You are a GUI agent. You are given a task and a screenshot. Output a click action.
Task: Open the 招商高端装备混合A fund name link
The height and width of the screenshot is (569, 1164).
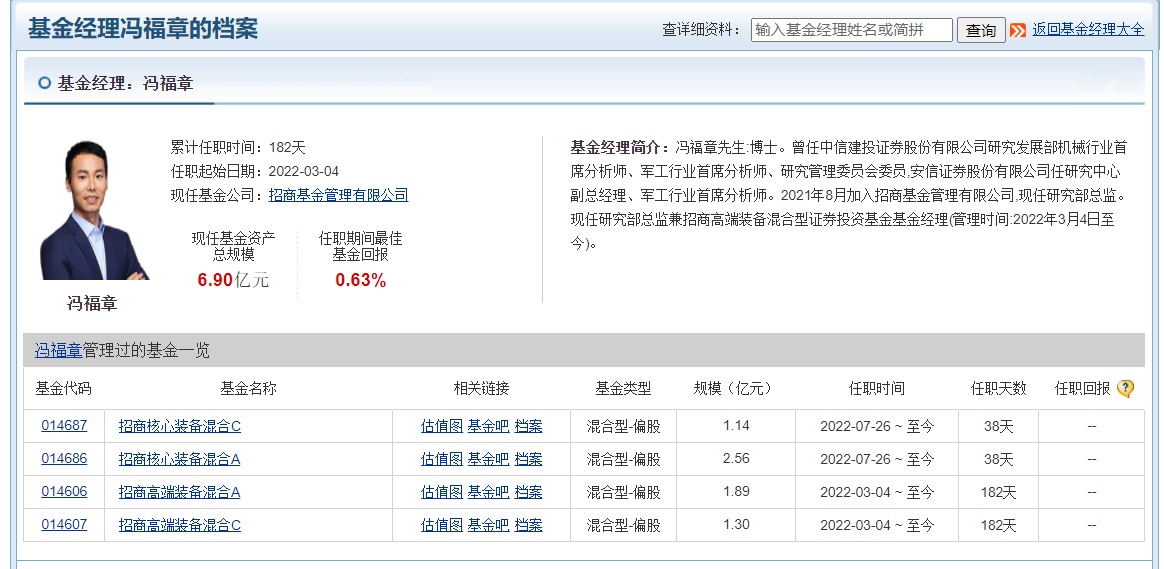(x=180, y=492)
